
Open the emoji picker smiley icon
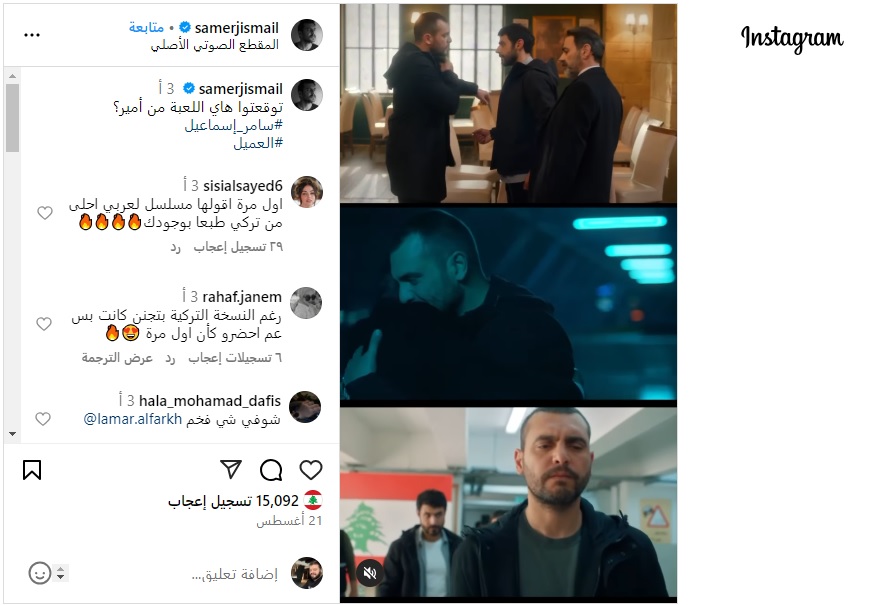point(39,573)
